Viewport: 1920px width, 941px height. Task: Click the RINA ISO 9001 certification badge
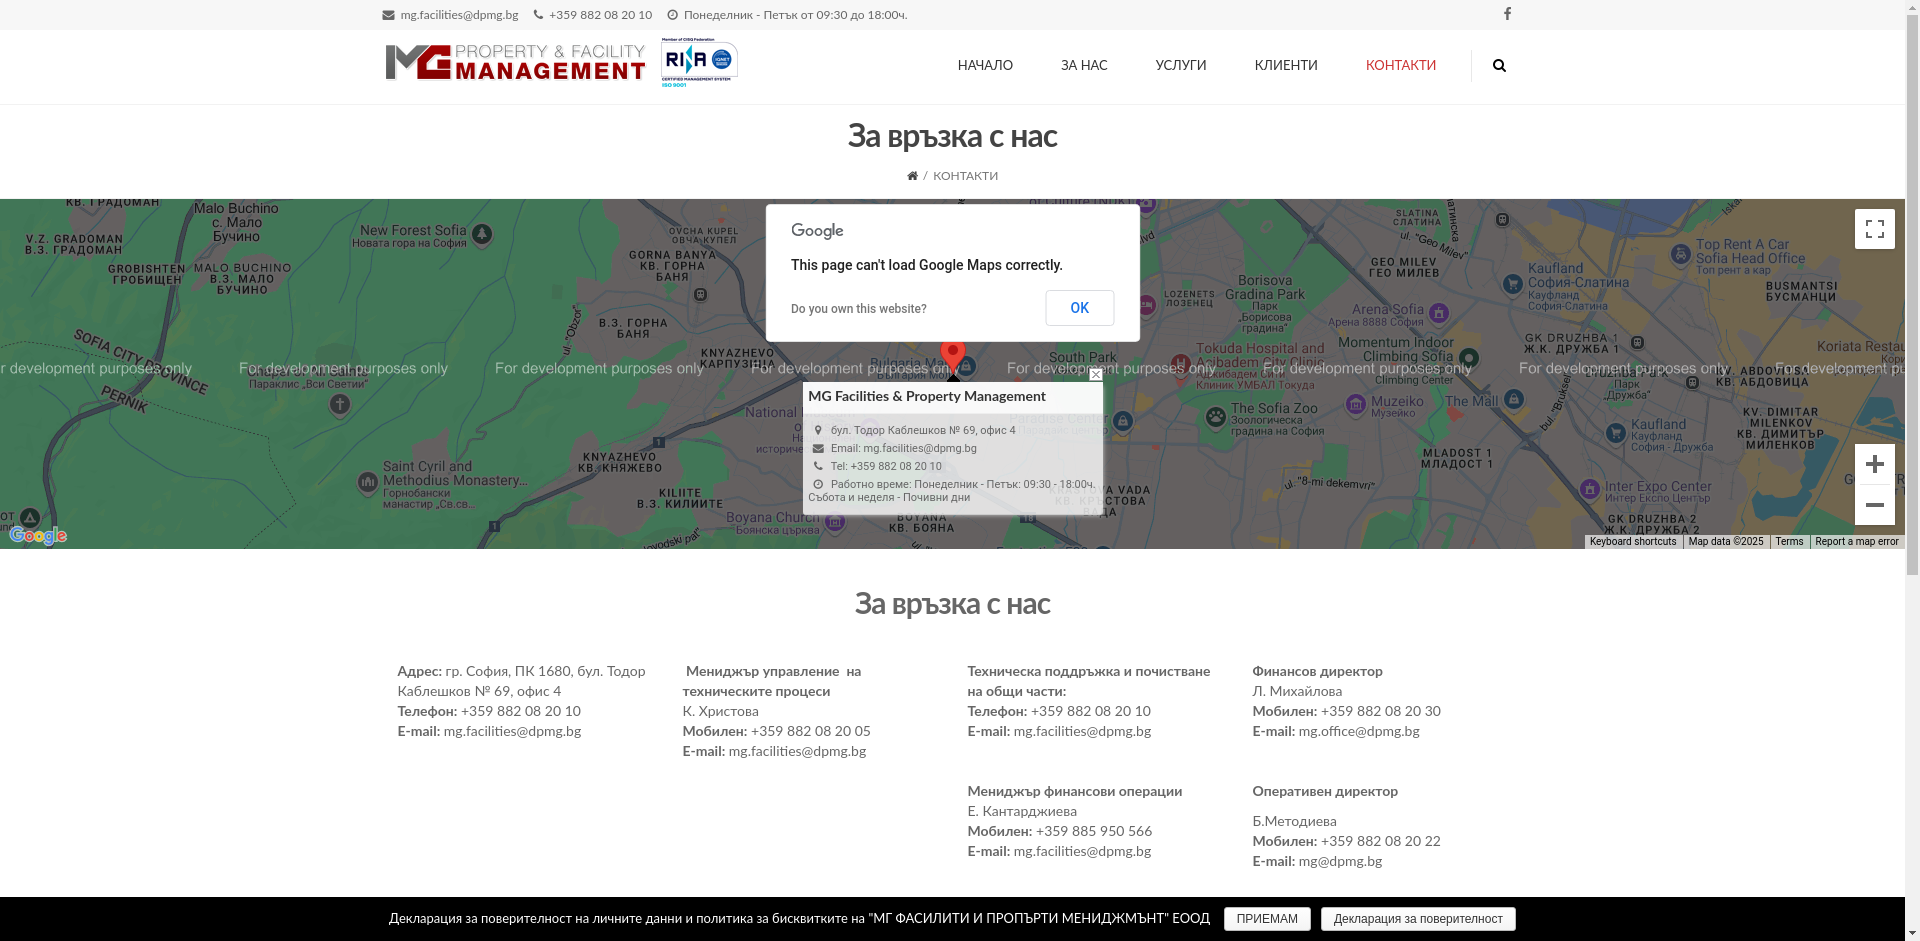[x=698, y=61]
